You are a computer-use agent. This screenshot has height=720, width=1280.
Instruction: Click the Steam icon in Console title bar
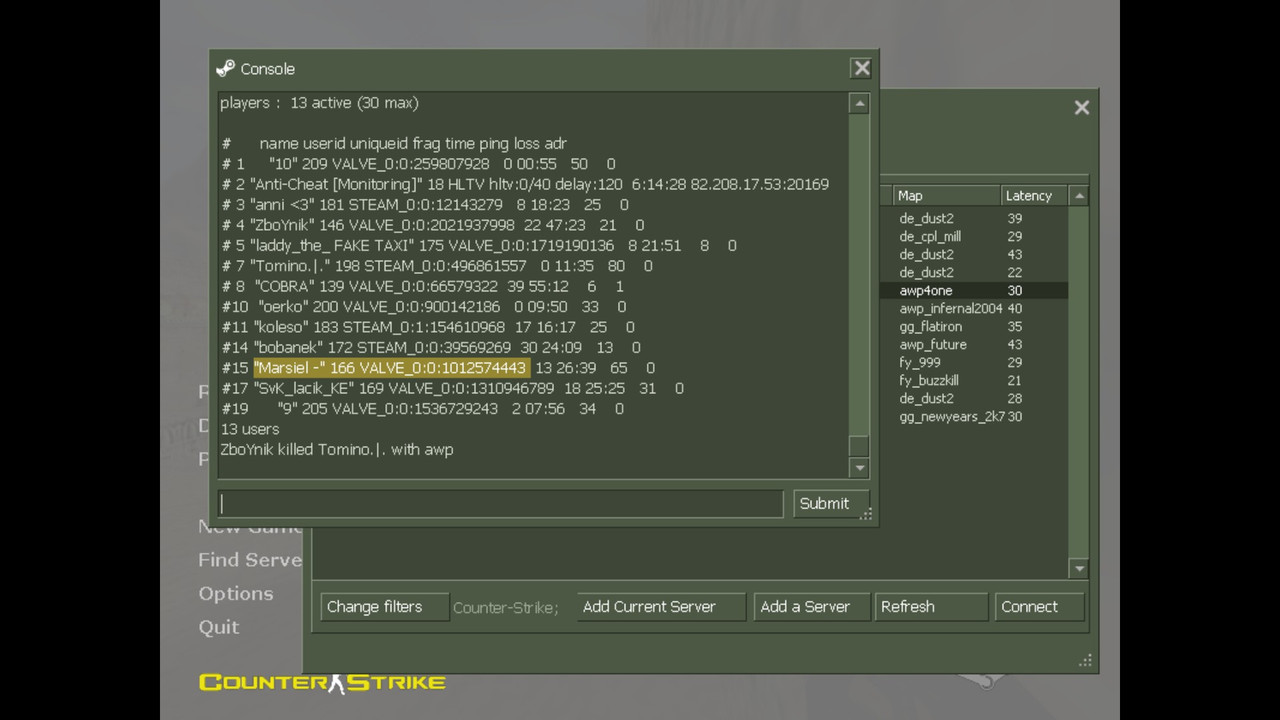pos(225,68)
